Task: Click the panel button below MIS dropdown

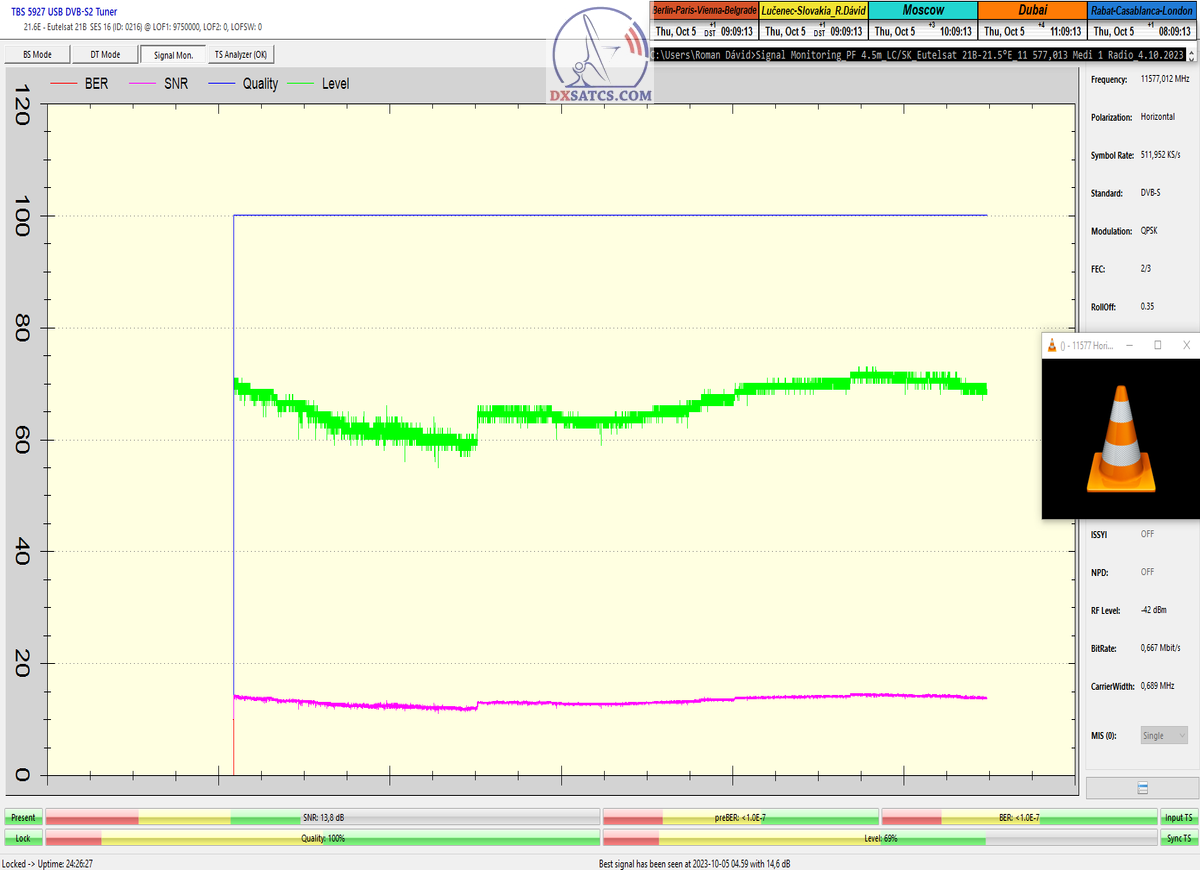Action: click(x=1142, y=788)
